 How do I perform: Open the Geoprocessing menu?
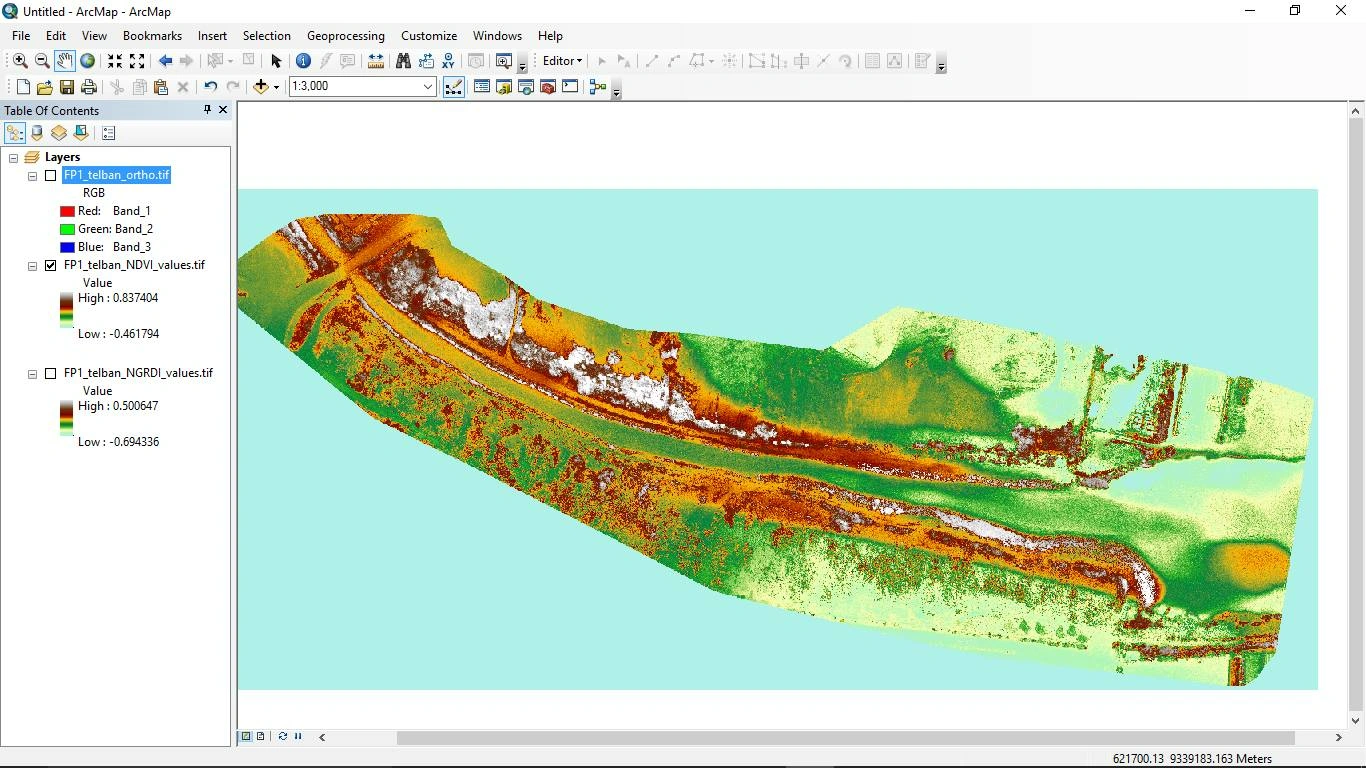click(345, 36)
